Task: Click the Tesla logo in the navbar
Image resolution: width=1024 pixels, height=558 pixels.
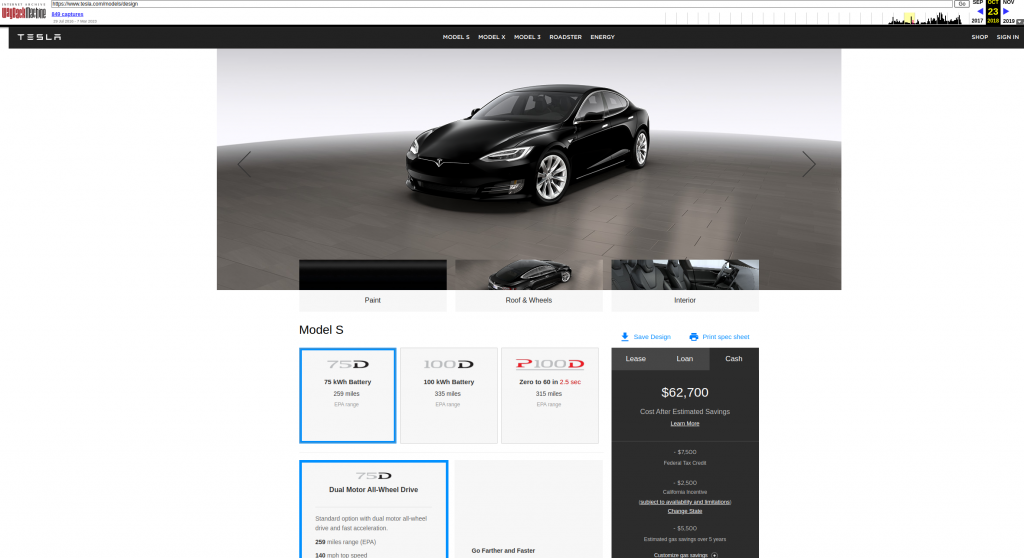Action: (x=39, y=37)
